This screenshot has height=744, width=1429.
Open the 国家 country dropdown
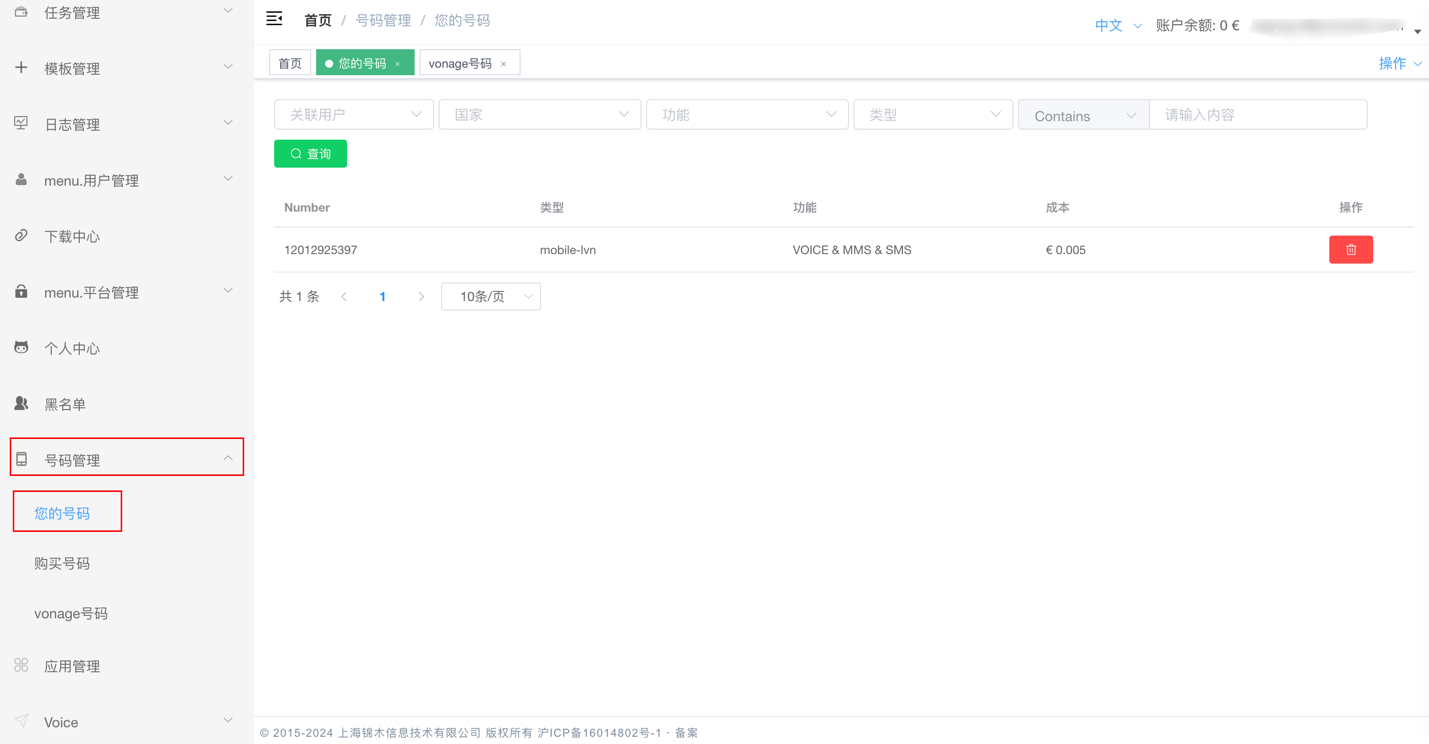pos(540,115)
